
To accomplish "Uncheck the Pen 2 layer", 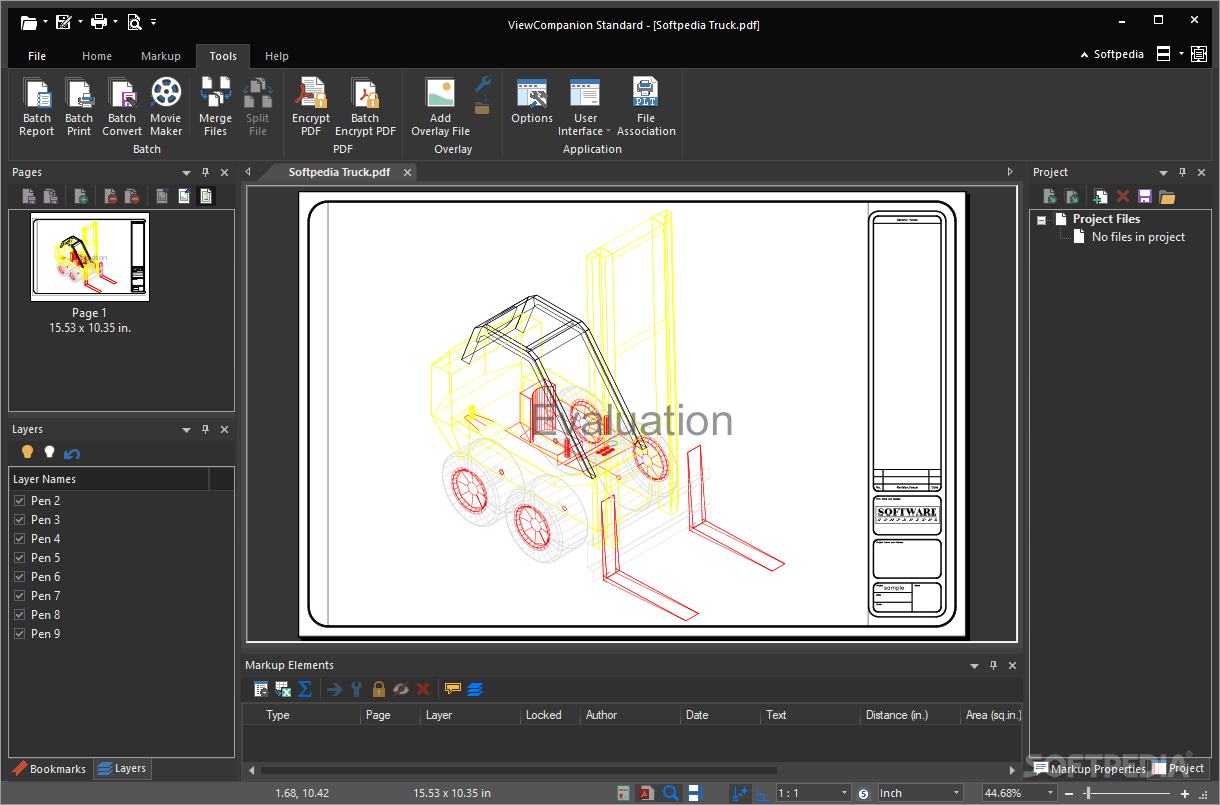I will 19,500.
